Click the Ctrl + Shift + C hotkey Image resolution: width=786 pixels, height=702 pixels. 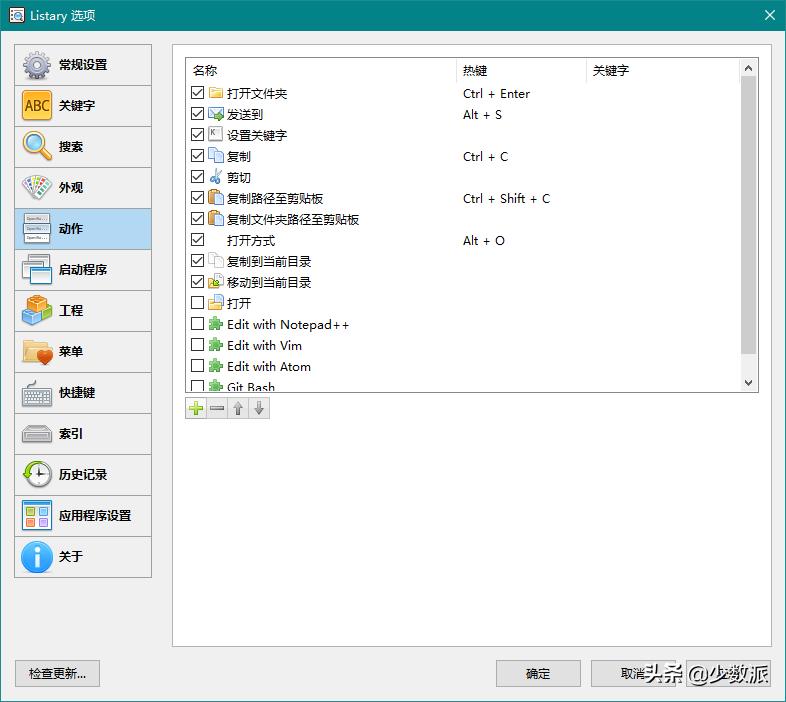(x=506, y=199)
